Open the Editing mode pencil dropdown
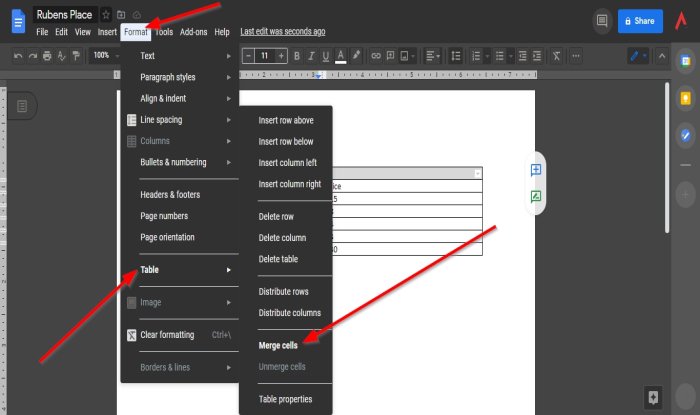700x415 pixels. (x=638, y=56)
